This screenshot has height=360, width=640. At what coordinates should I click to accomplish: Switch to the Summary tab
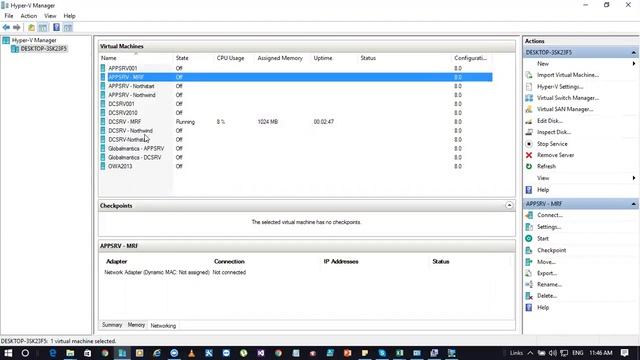[112, 325]
